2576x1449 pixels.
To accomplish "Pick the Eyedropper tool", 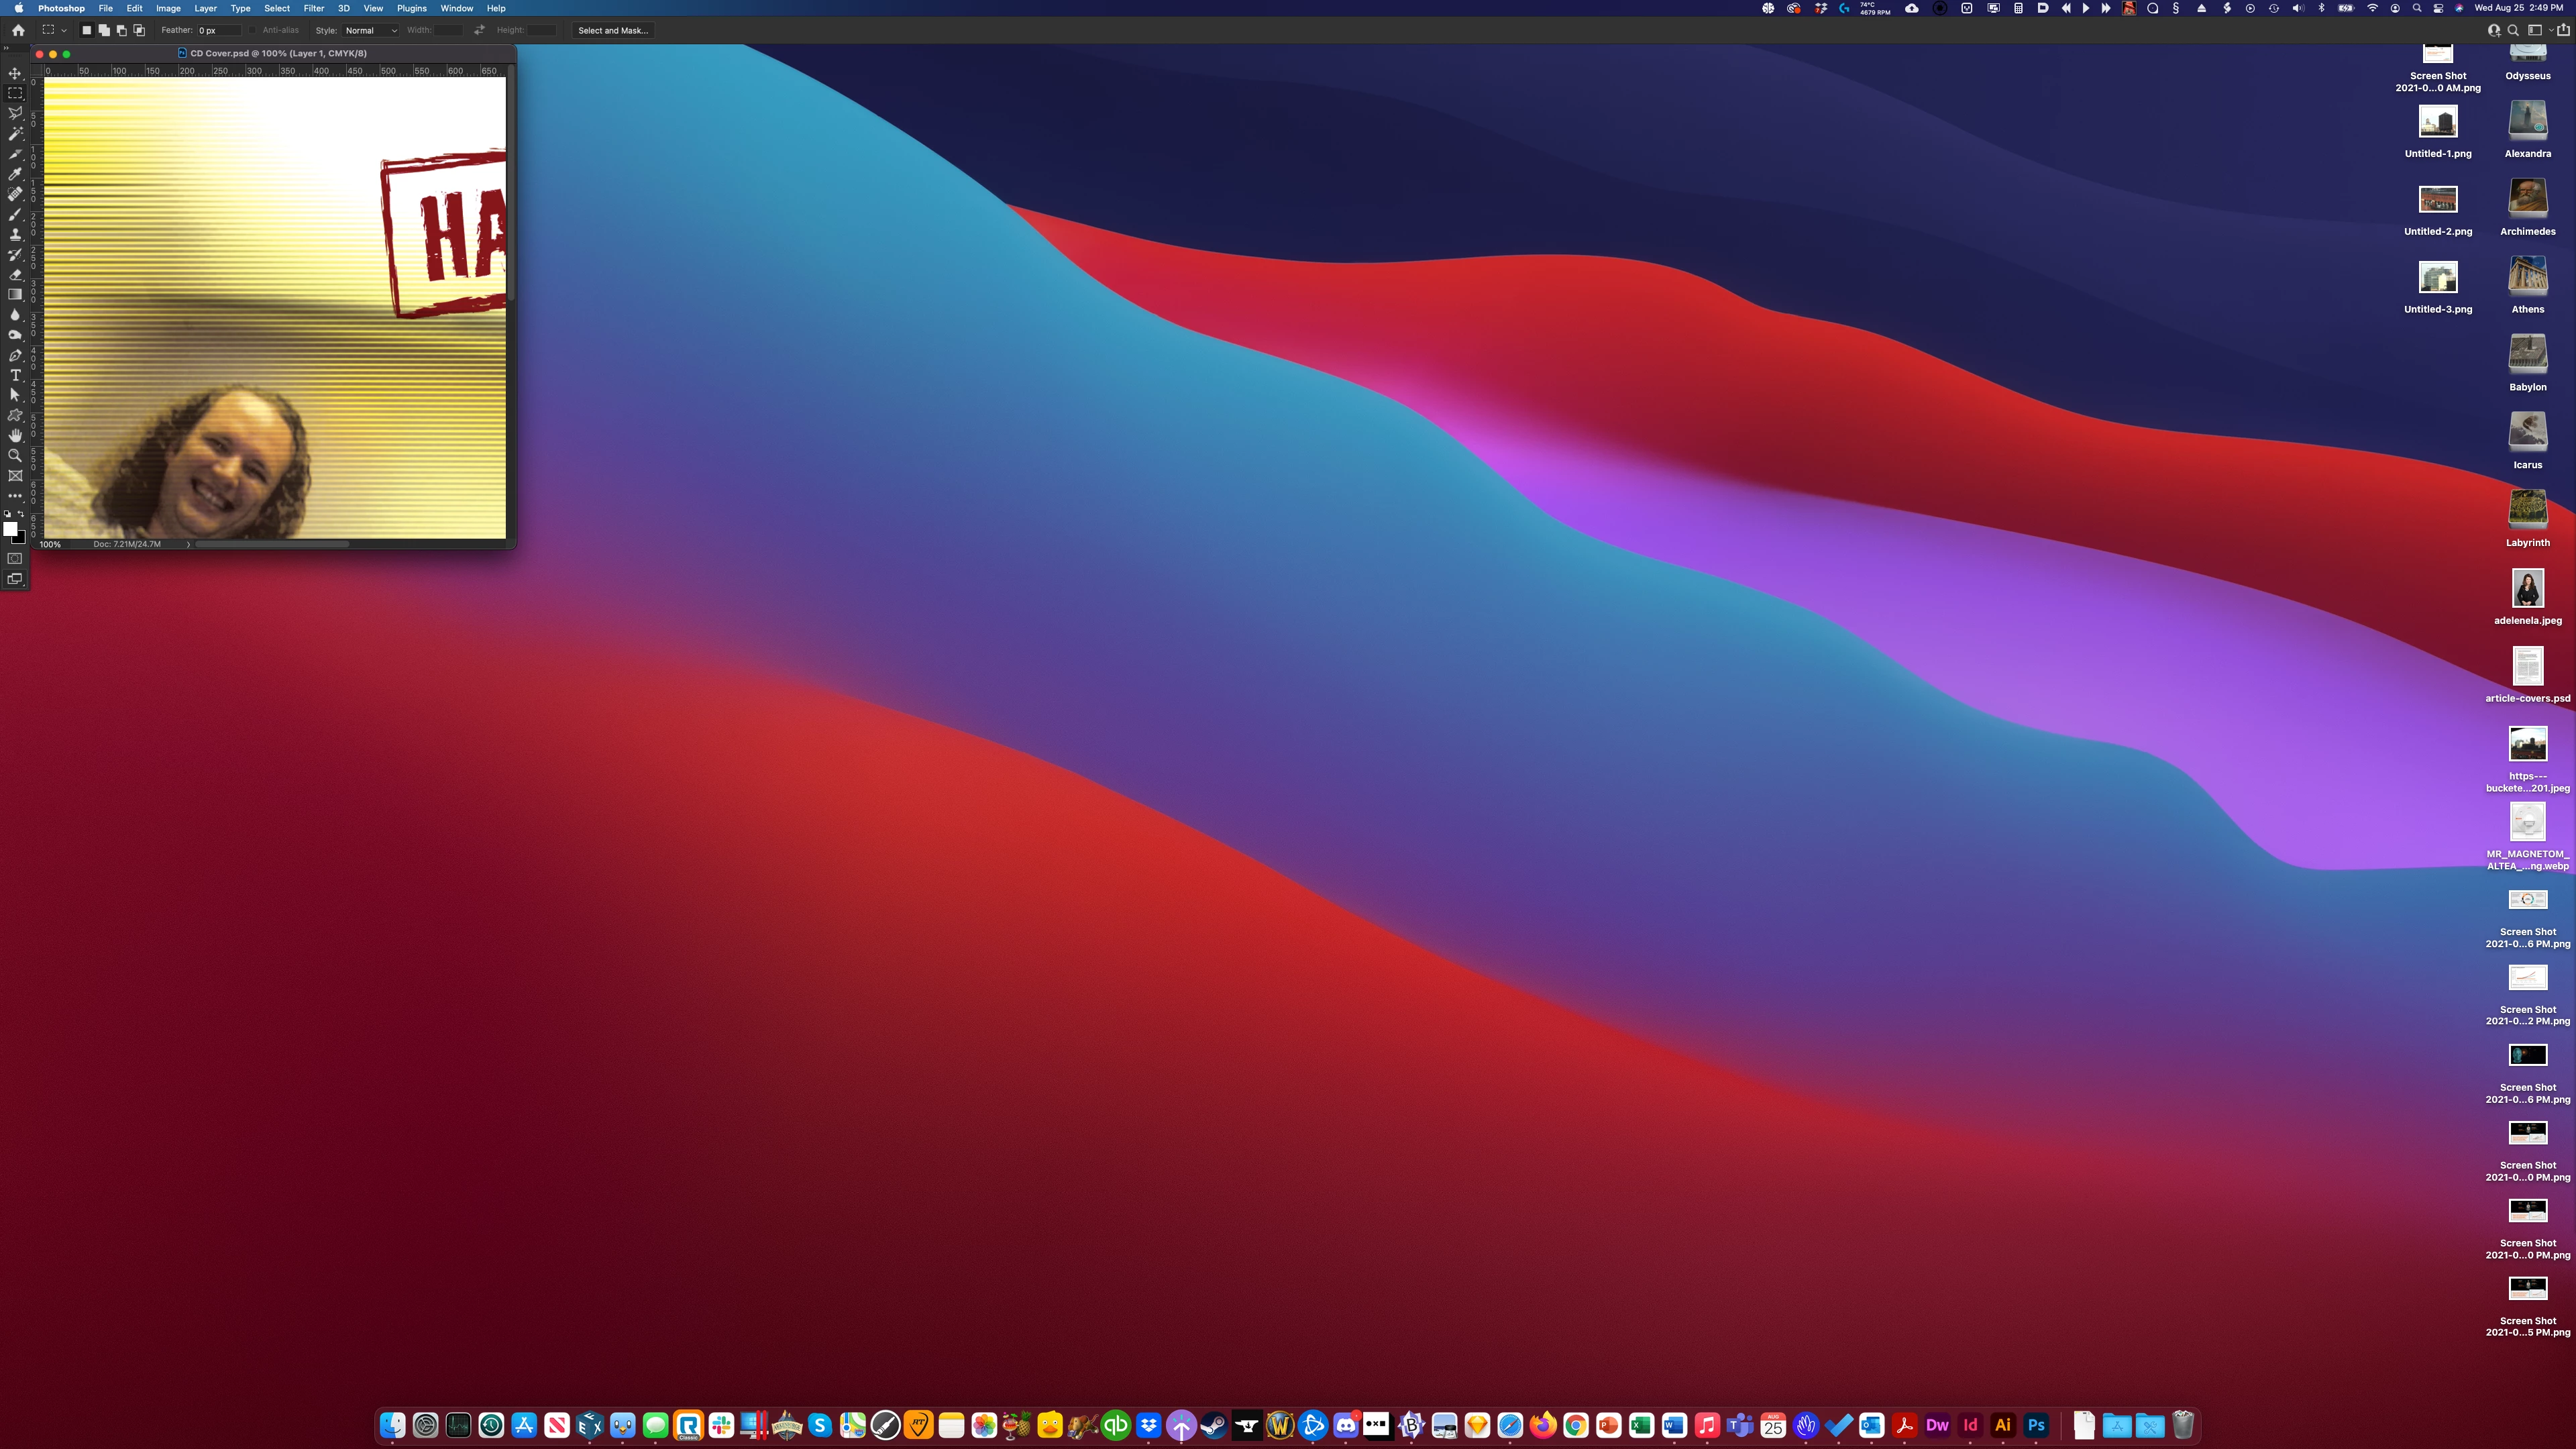I will click(15, 174).
